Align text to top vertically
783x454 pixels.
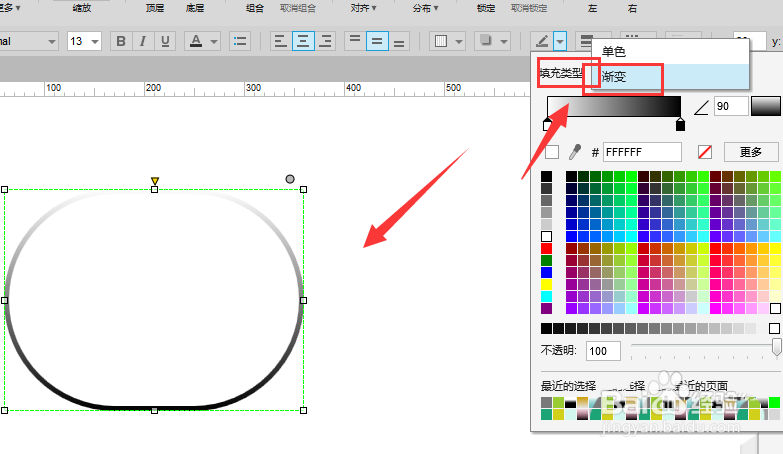[x=355, y=41]
